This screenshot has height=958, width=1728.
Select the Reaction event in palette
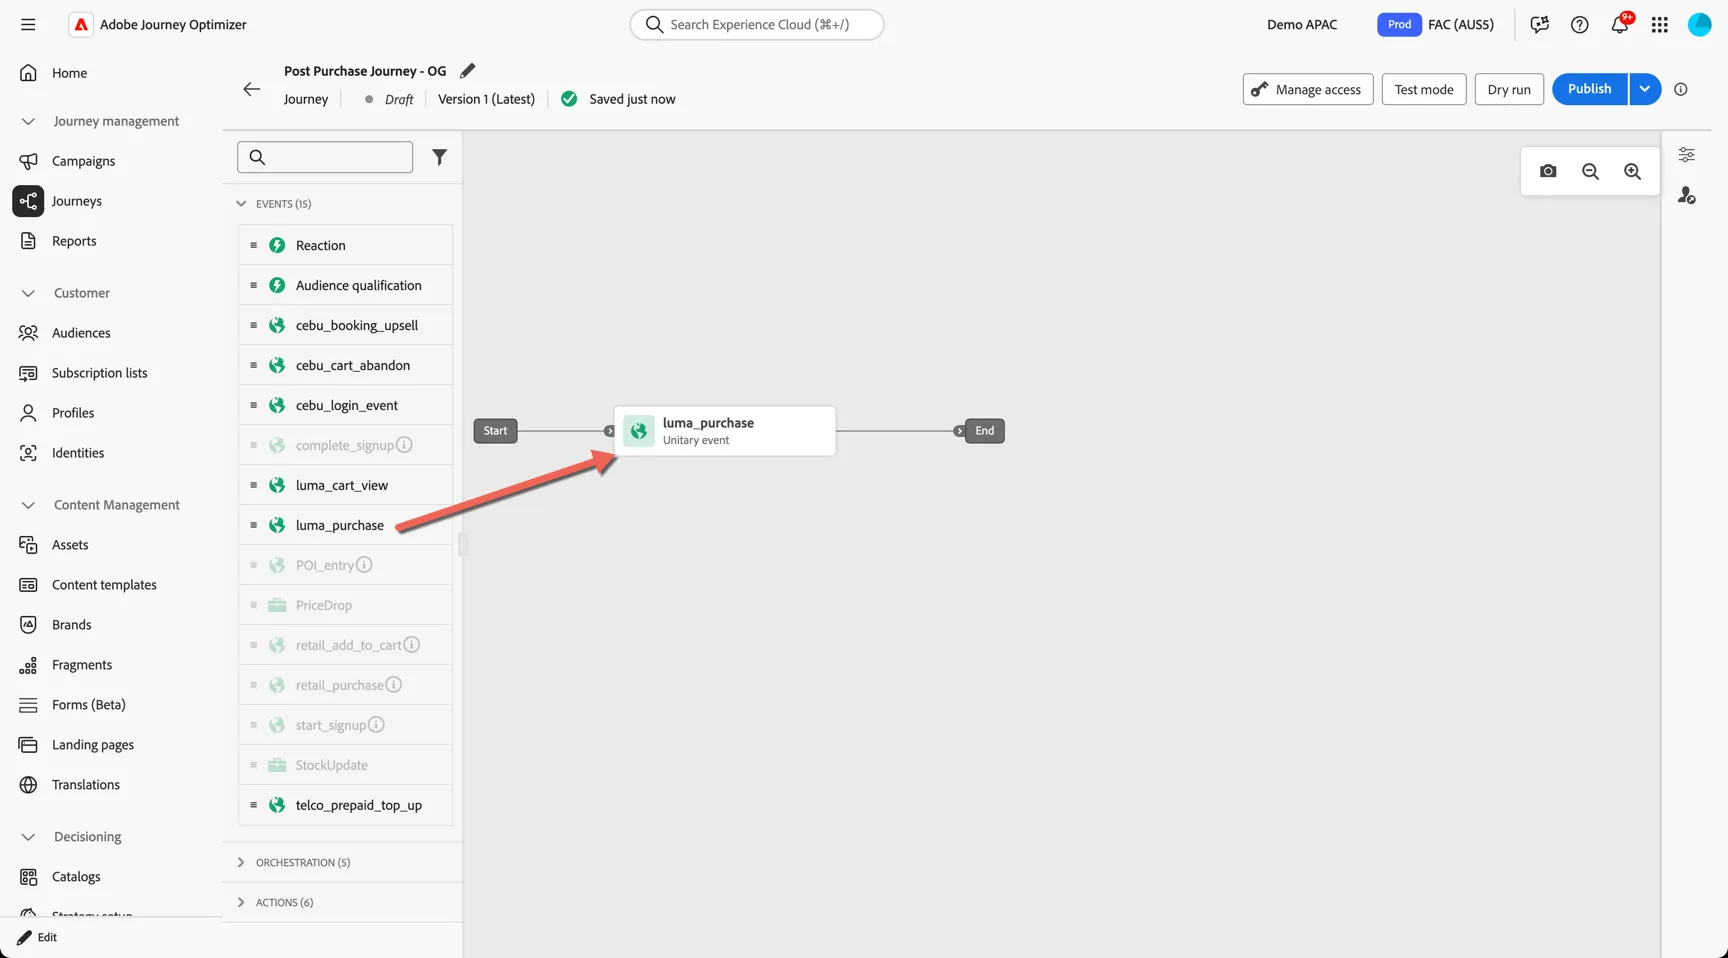345,245
